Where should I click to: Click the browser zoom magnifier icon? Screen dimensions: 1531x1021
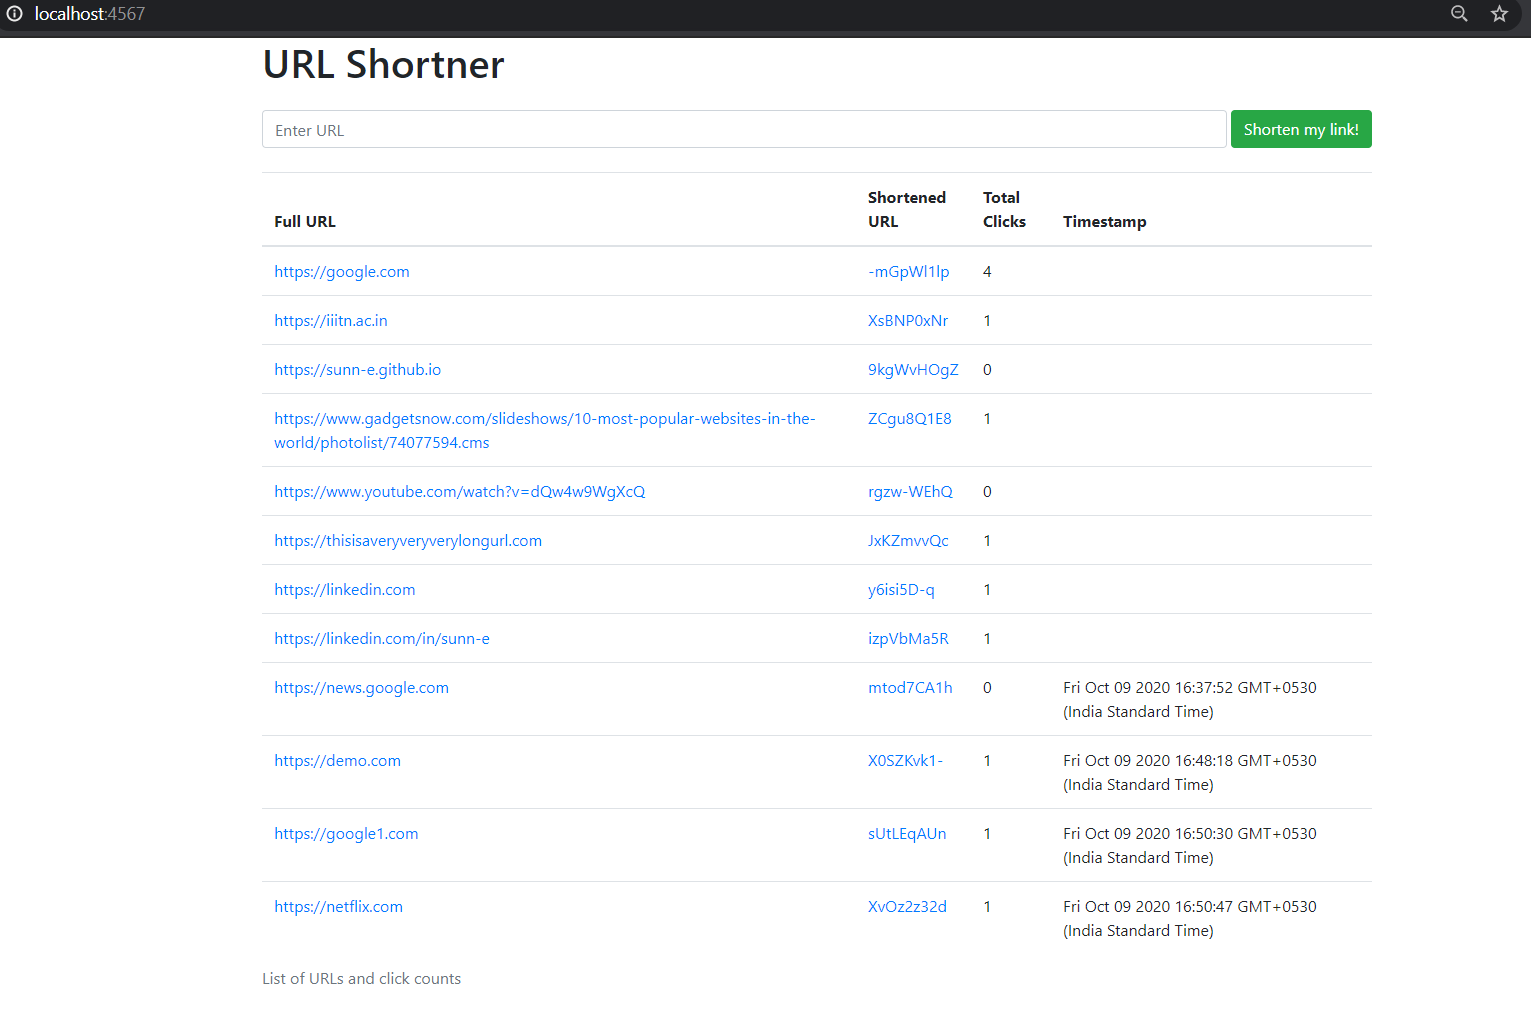pyautogui.click(x=1459, y=13)
